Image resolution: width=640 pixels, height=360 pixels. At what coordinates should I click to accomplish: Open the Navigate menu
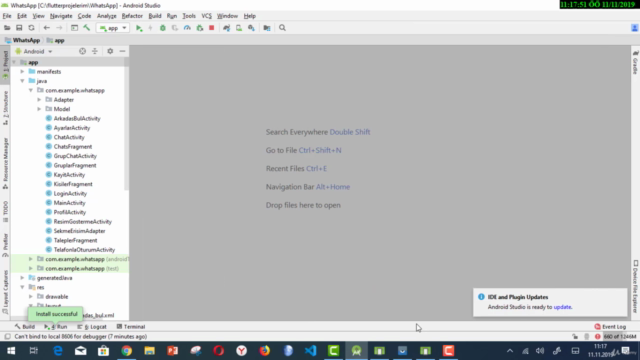61,16
